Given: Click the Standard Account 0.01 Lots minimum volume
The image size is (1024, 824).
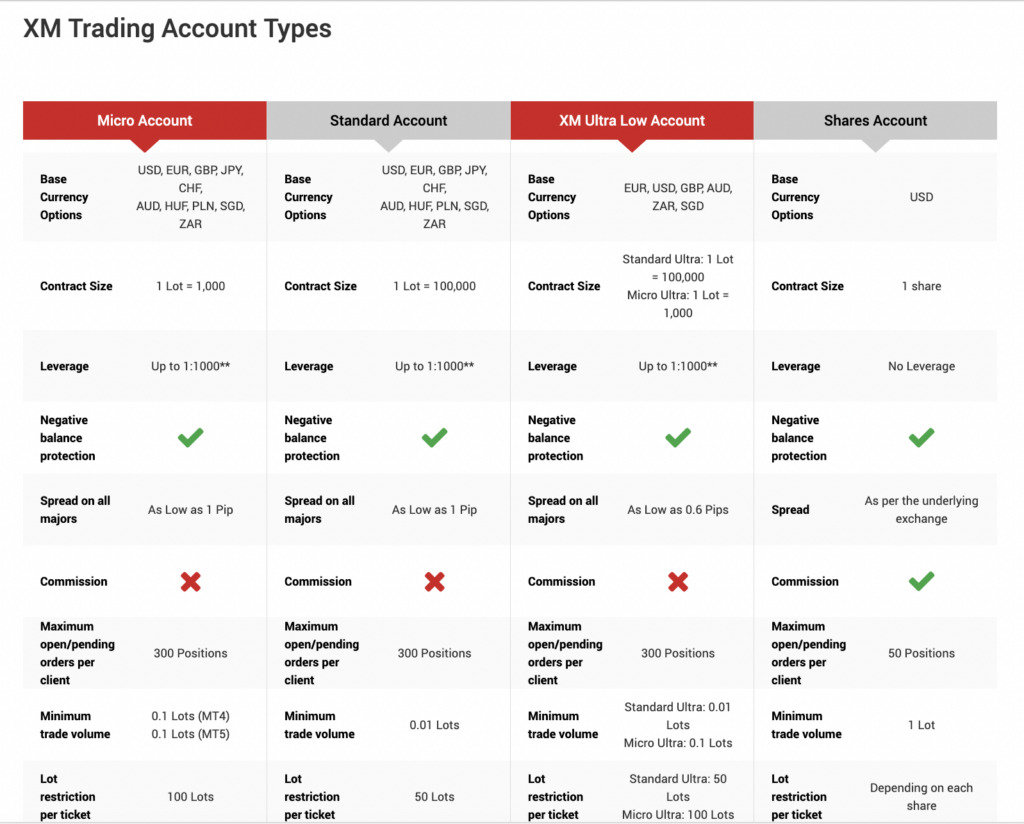Looking at the screenshot, I should (x=434, y=725).
